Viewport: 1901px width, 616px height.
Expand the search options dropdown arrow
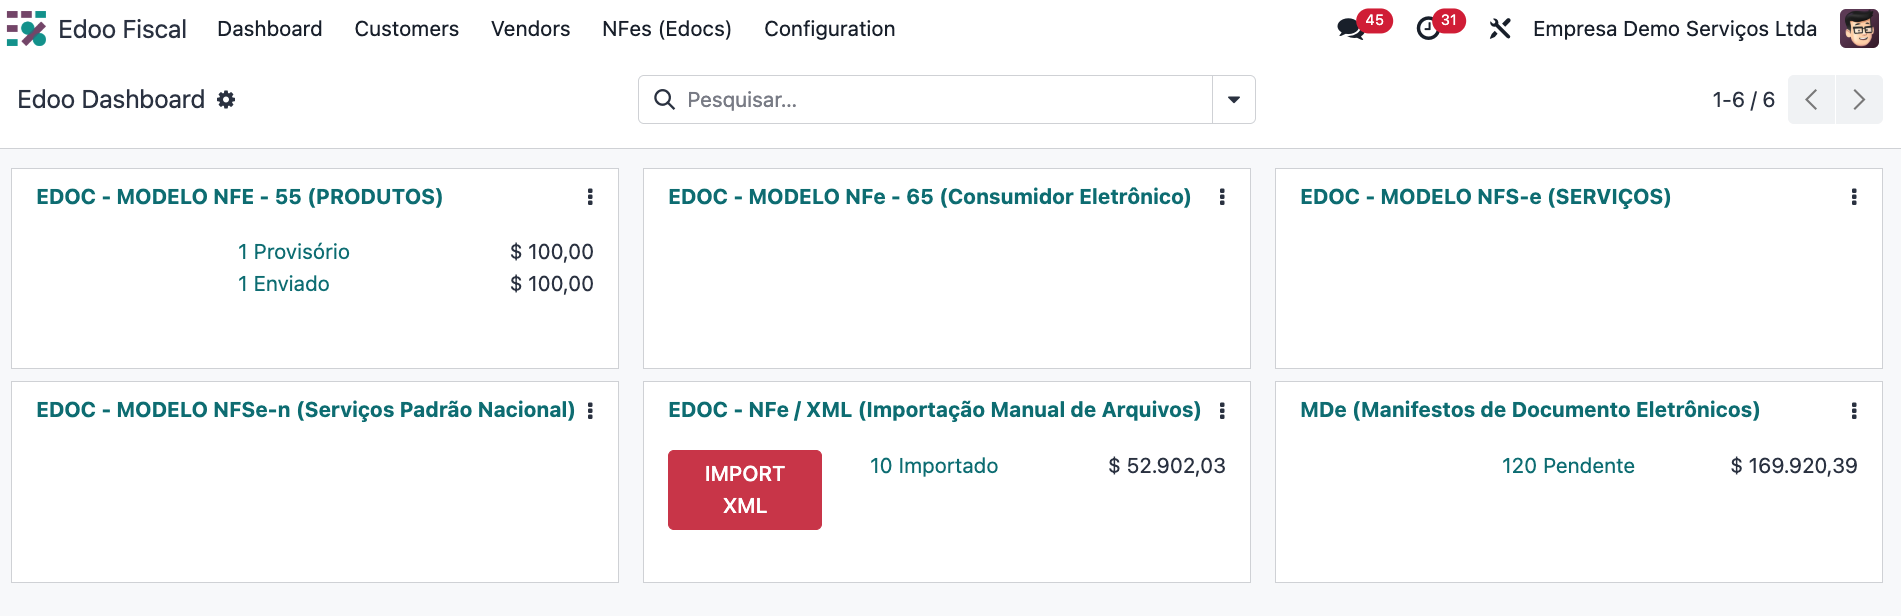(x=1234, y=100)
